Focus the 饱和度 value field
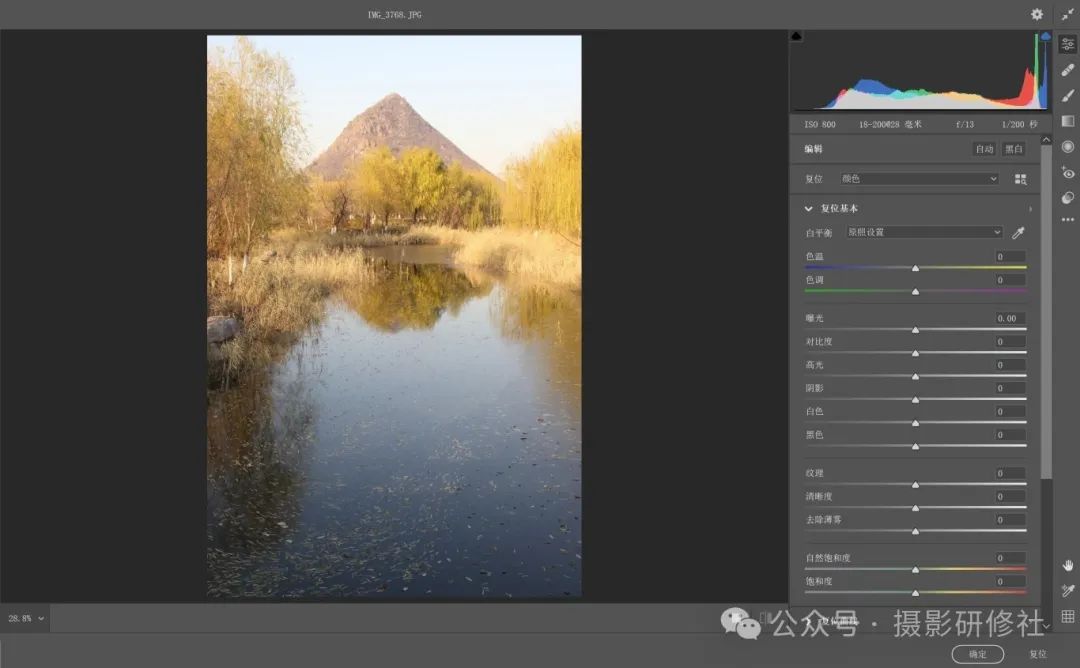1080x668 pixels. [x=1010, y=582]
